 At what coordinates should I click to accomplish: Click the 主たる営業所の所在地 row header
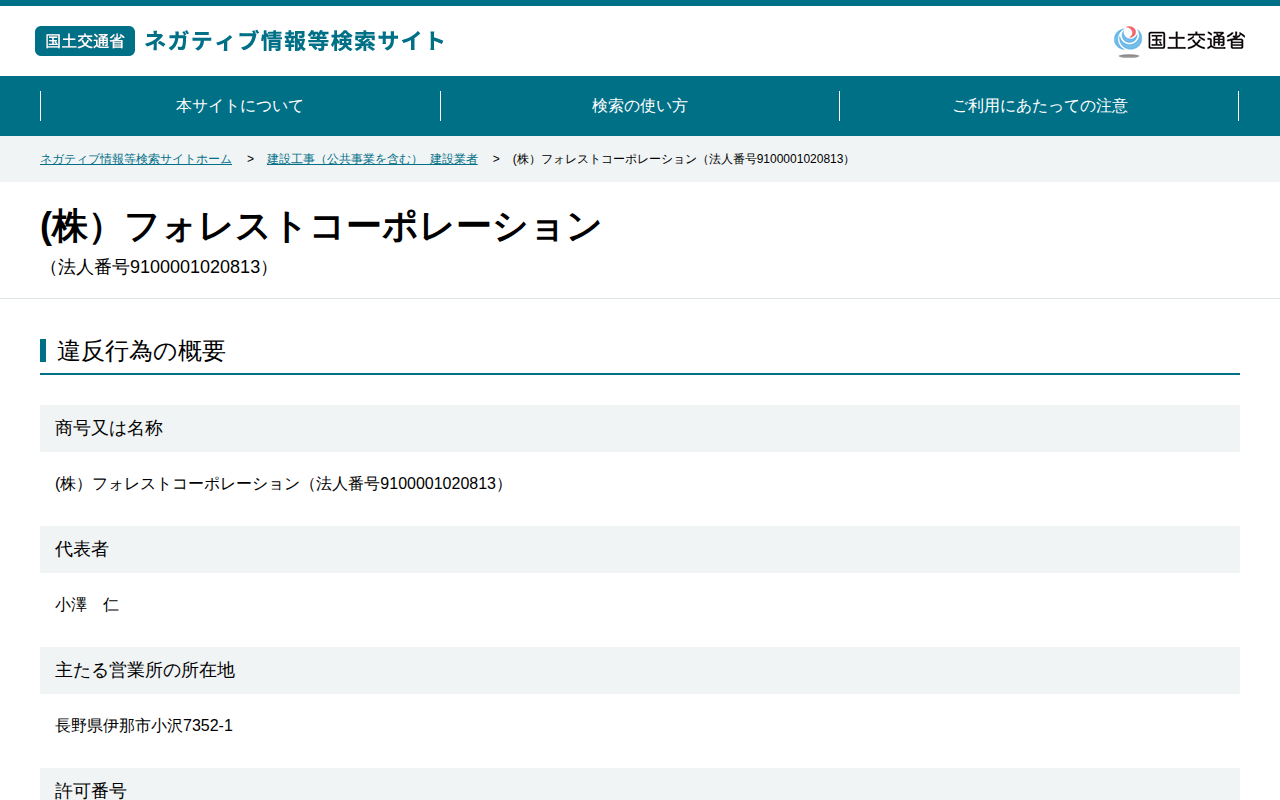[x=640, y=670]
